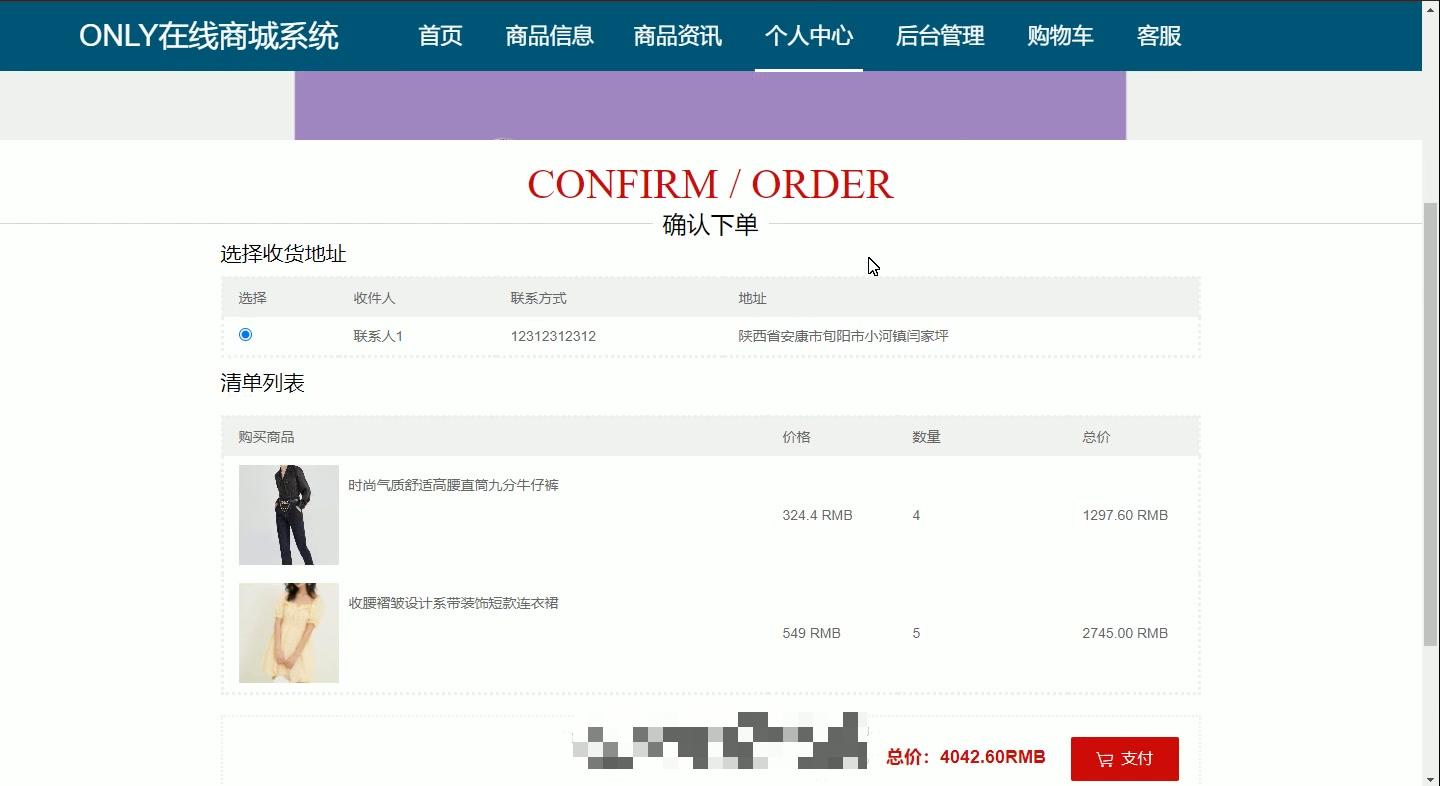This screenshot has height=786, width=1440.
Task: Click recipient name 联系人1
Action: (378, 336)
